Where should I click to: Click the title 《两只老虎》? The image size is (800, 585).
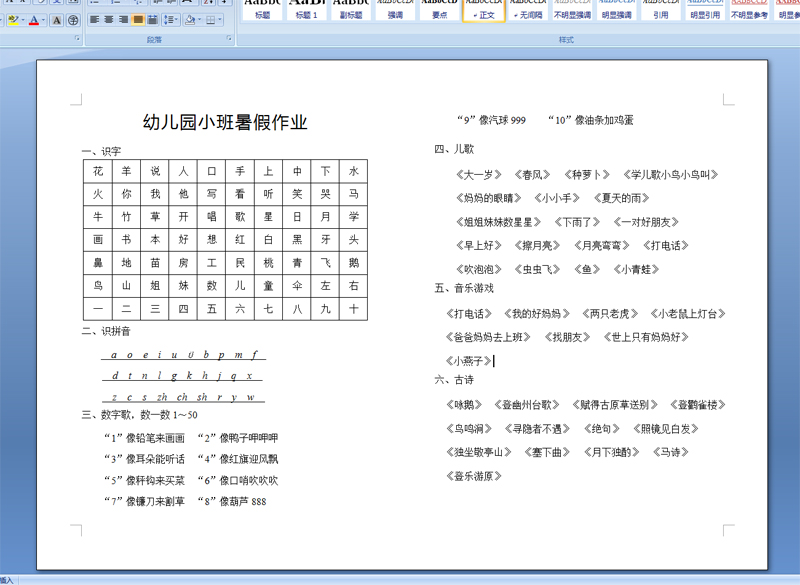(x=610, y=314)
